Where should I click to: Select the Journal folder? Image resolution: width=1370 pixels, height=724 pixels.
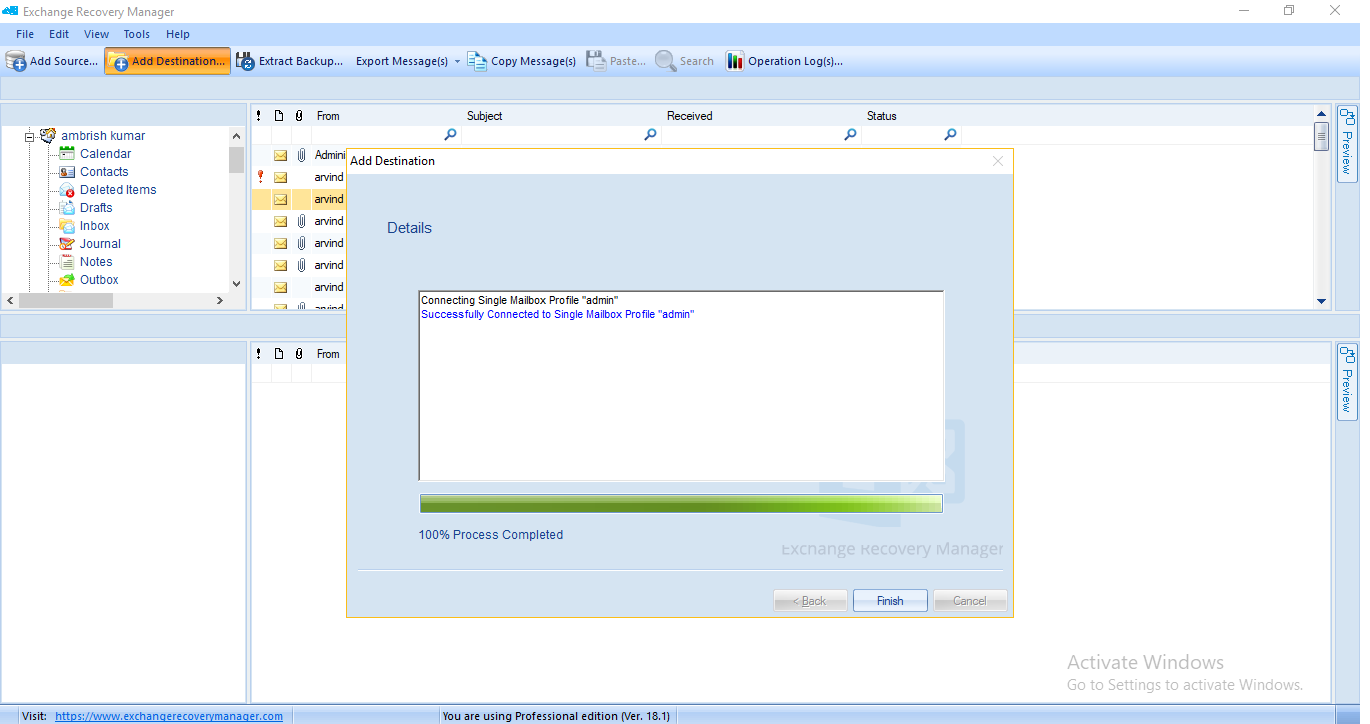tap(100, 244)
